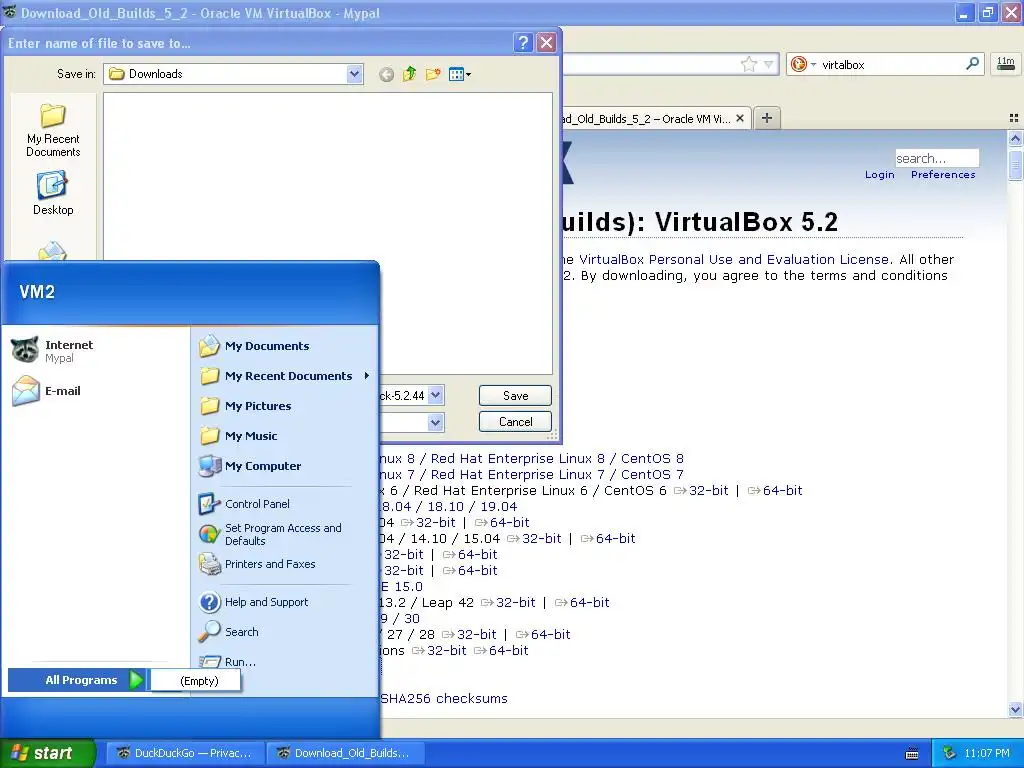
Task: Create new folder icon in save dialog
Action: pos(433,74)
